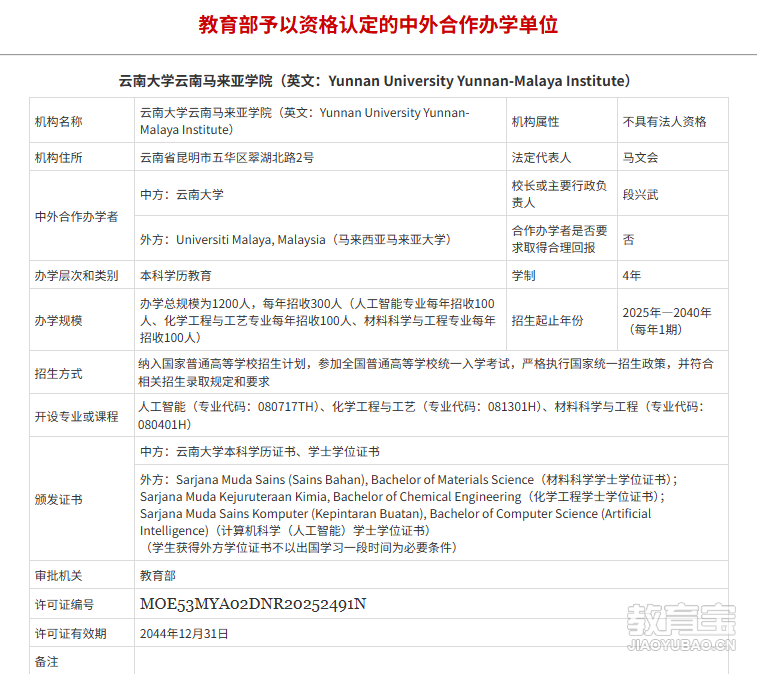Click the text 外方：Sarjana Muda Sains (Sains Bahan)

[x=254, y=479]
